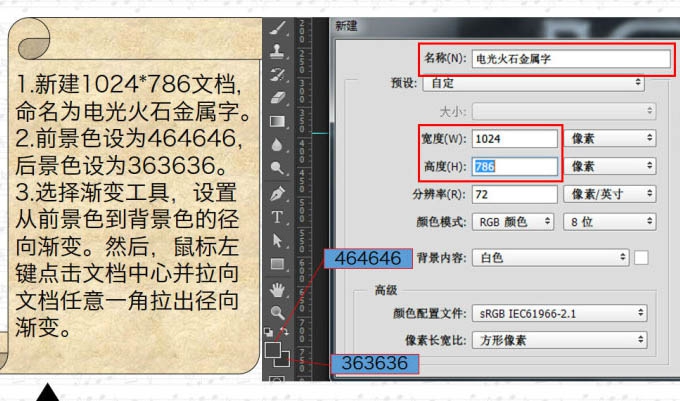This screenshot has width=680, height=401.
Task: Click the 名称(N): label
Action: [x=445, y=58]
